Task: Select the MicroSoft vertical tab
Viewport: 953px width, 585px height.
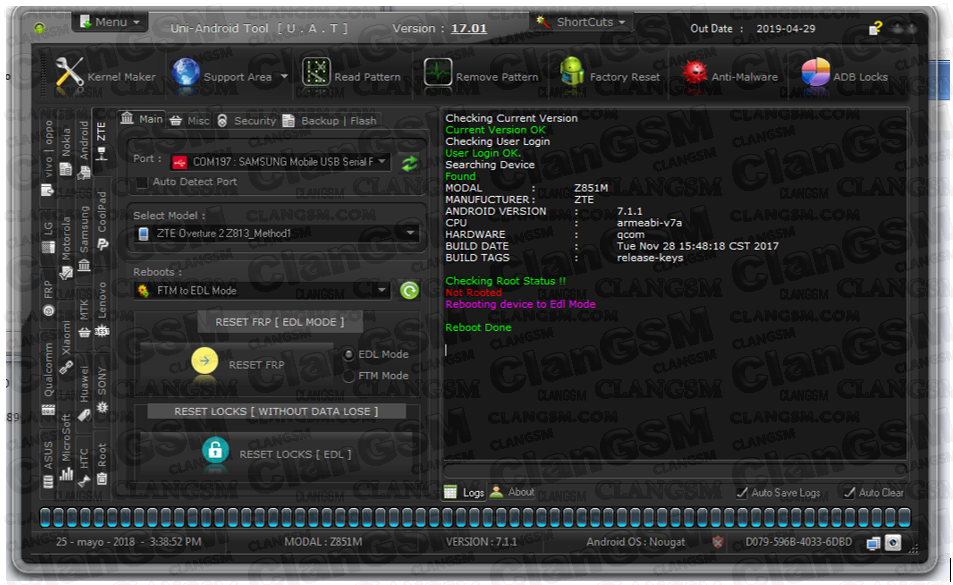Action: click(x=66, y=446)
